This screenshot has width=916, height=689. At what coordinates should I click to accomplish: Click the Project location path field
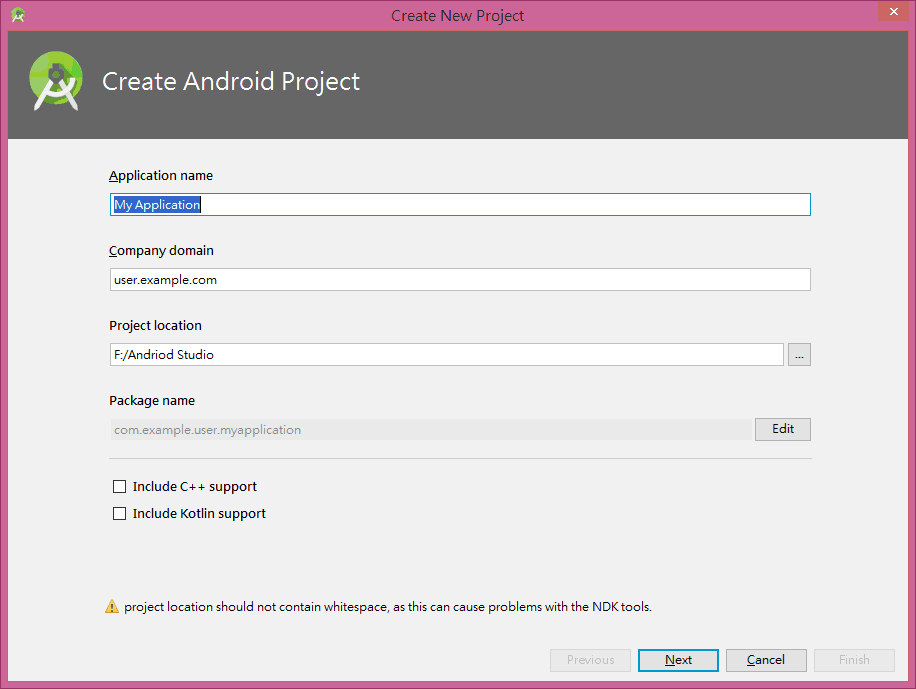click(446, 355)
